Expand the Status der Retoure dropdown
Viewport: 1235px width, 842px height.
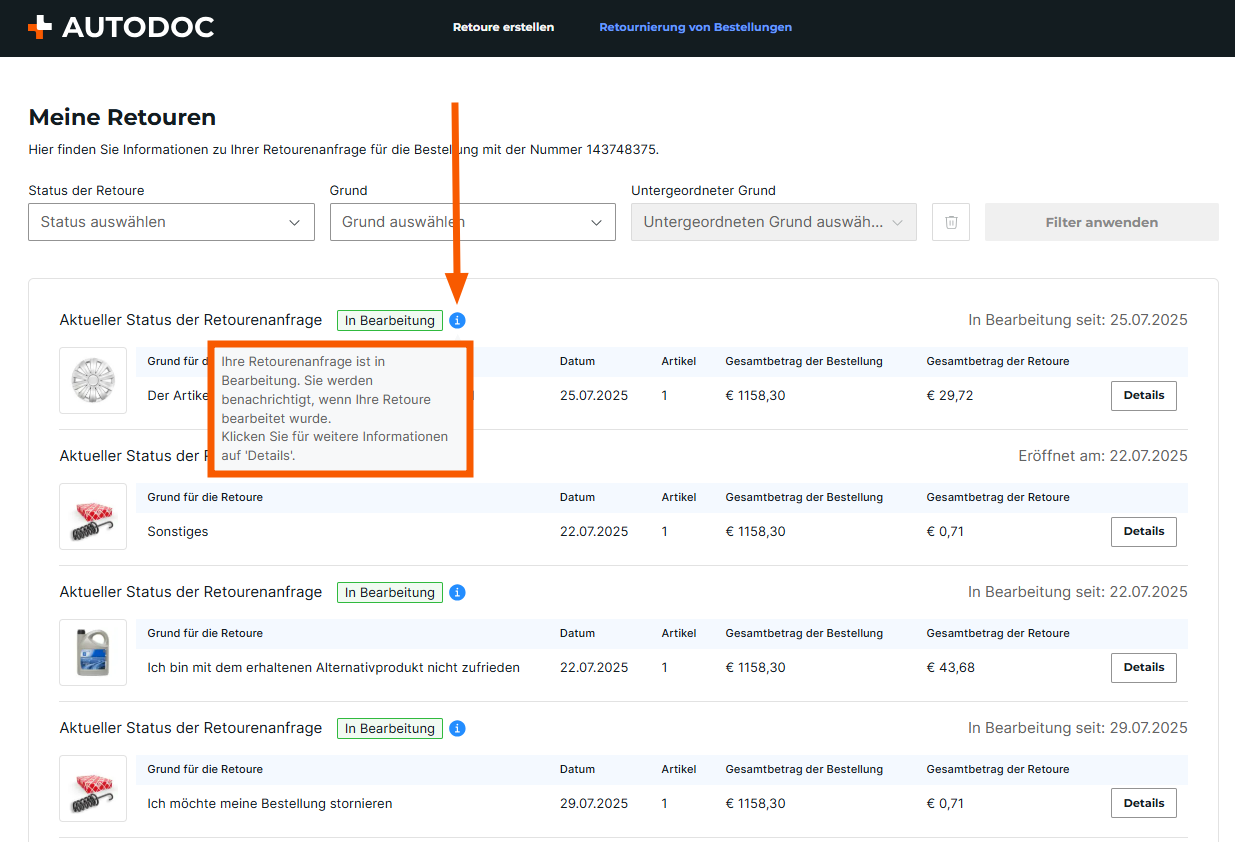[x=171, y=222]
